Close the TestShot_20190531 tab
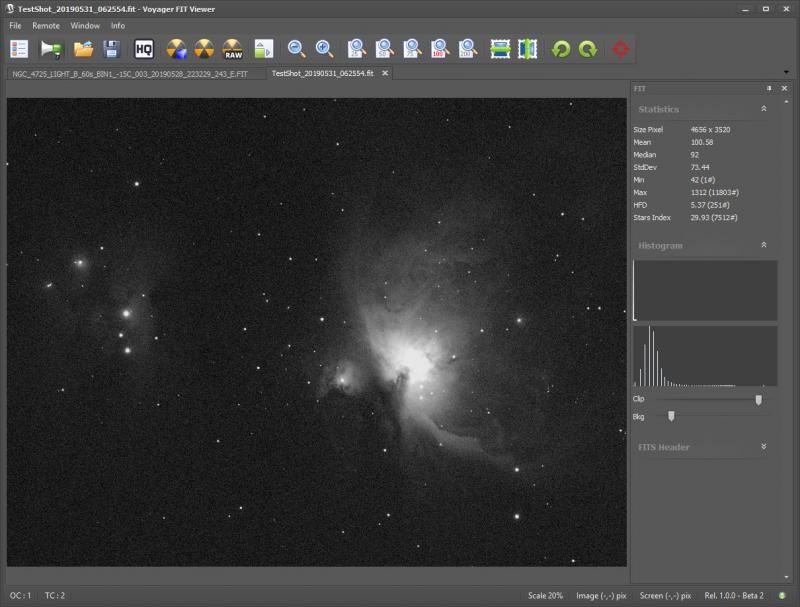 coord(383,74)
